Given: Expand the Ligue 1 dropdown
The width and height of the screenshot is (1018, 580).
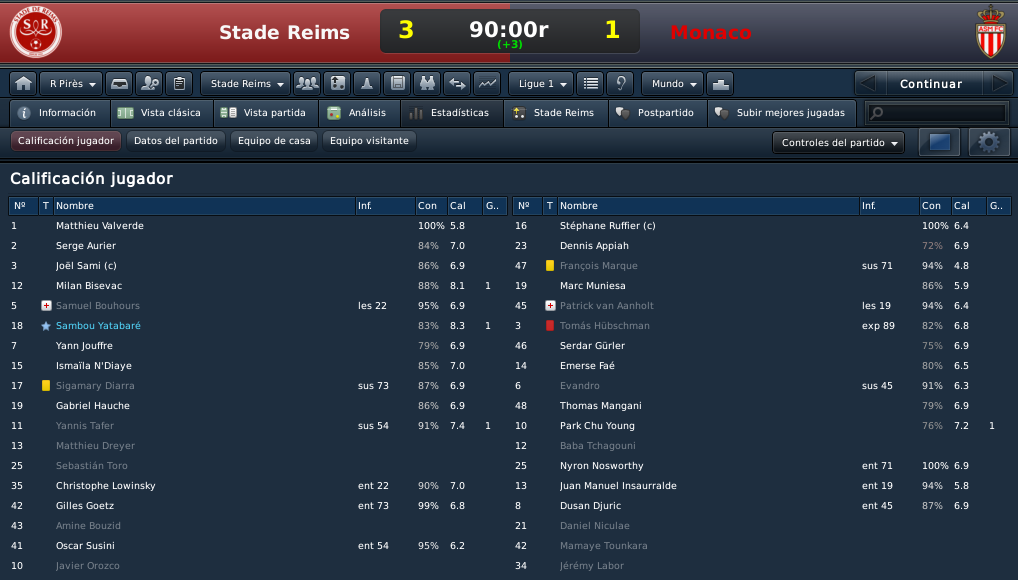Looking at the screenshot, I should [x=541, y=84].
